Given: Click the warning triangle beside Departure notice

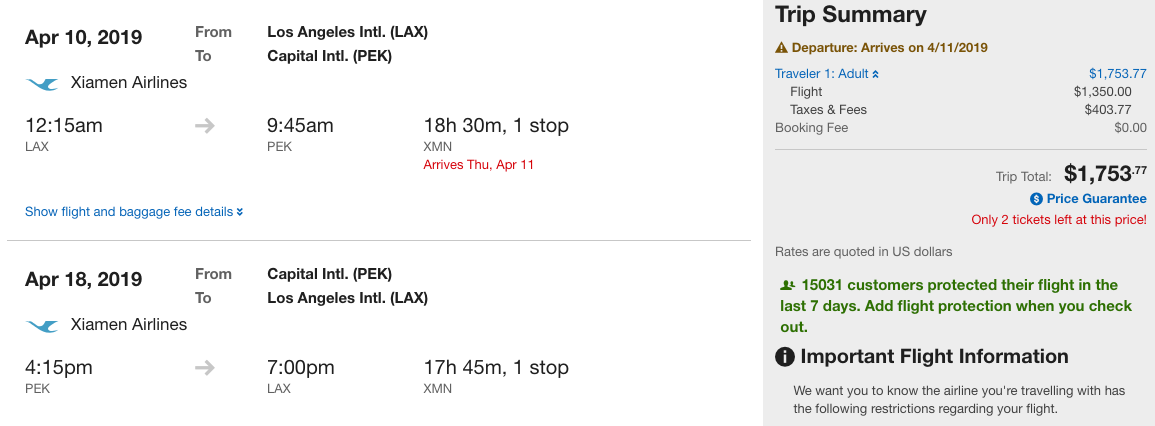Looking at the screenshot, I should (x=781, y=48).
